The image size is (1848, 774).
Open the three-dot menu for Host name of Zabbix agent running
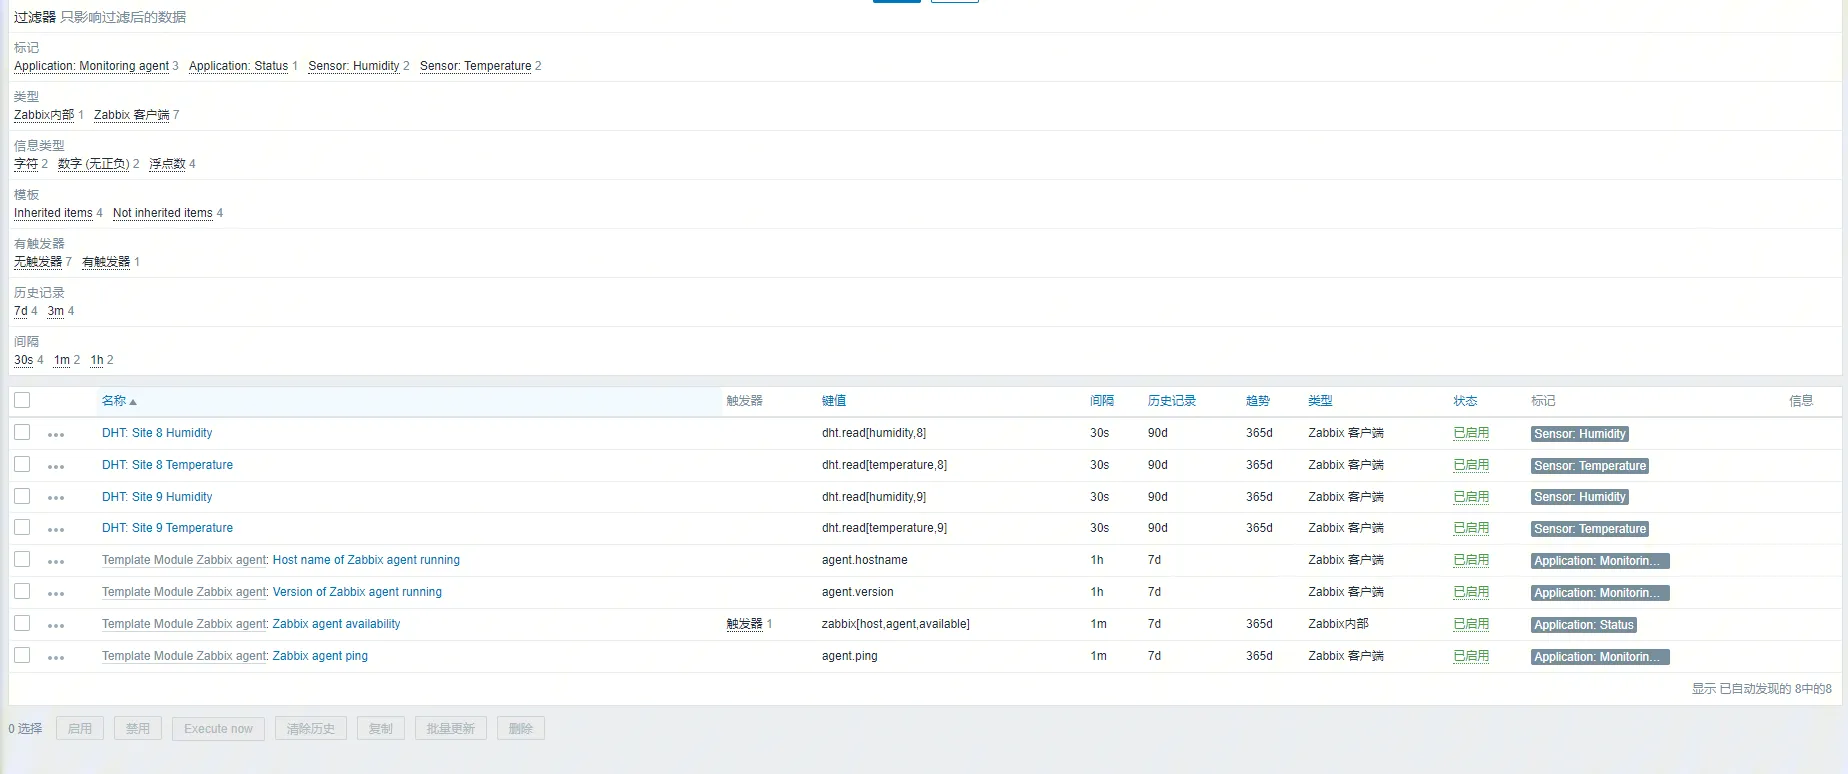(x=56, y=561)
